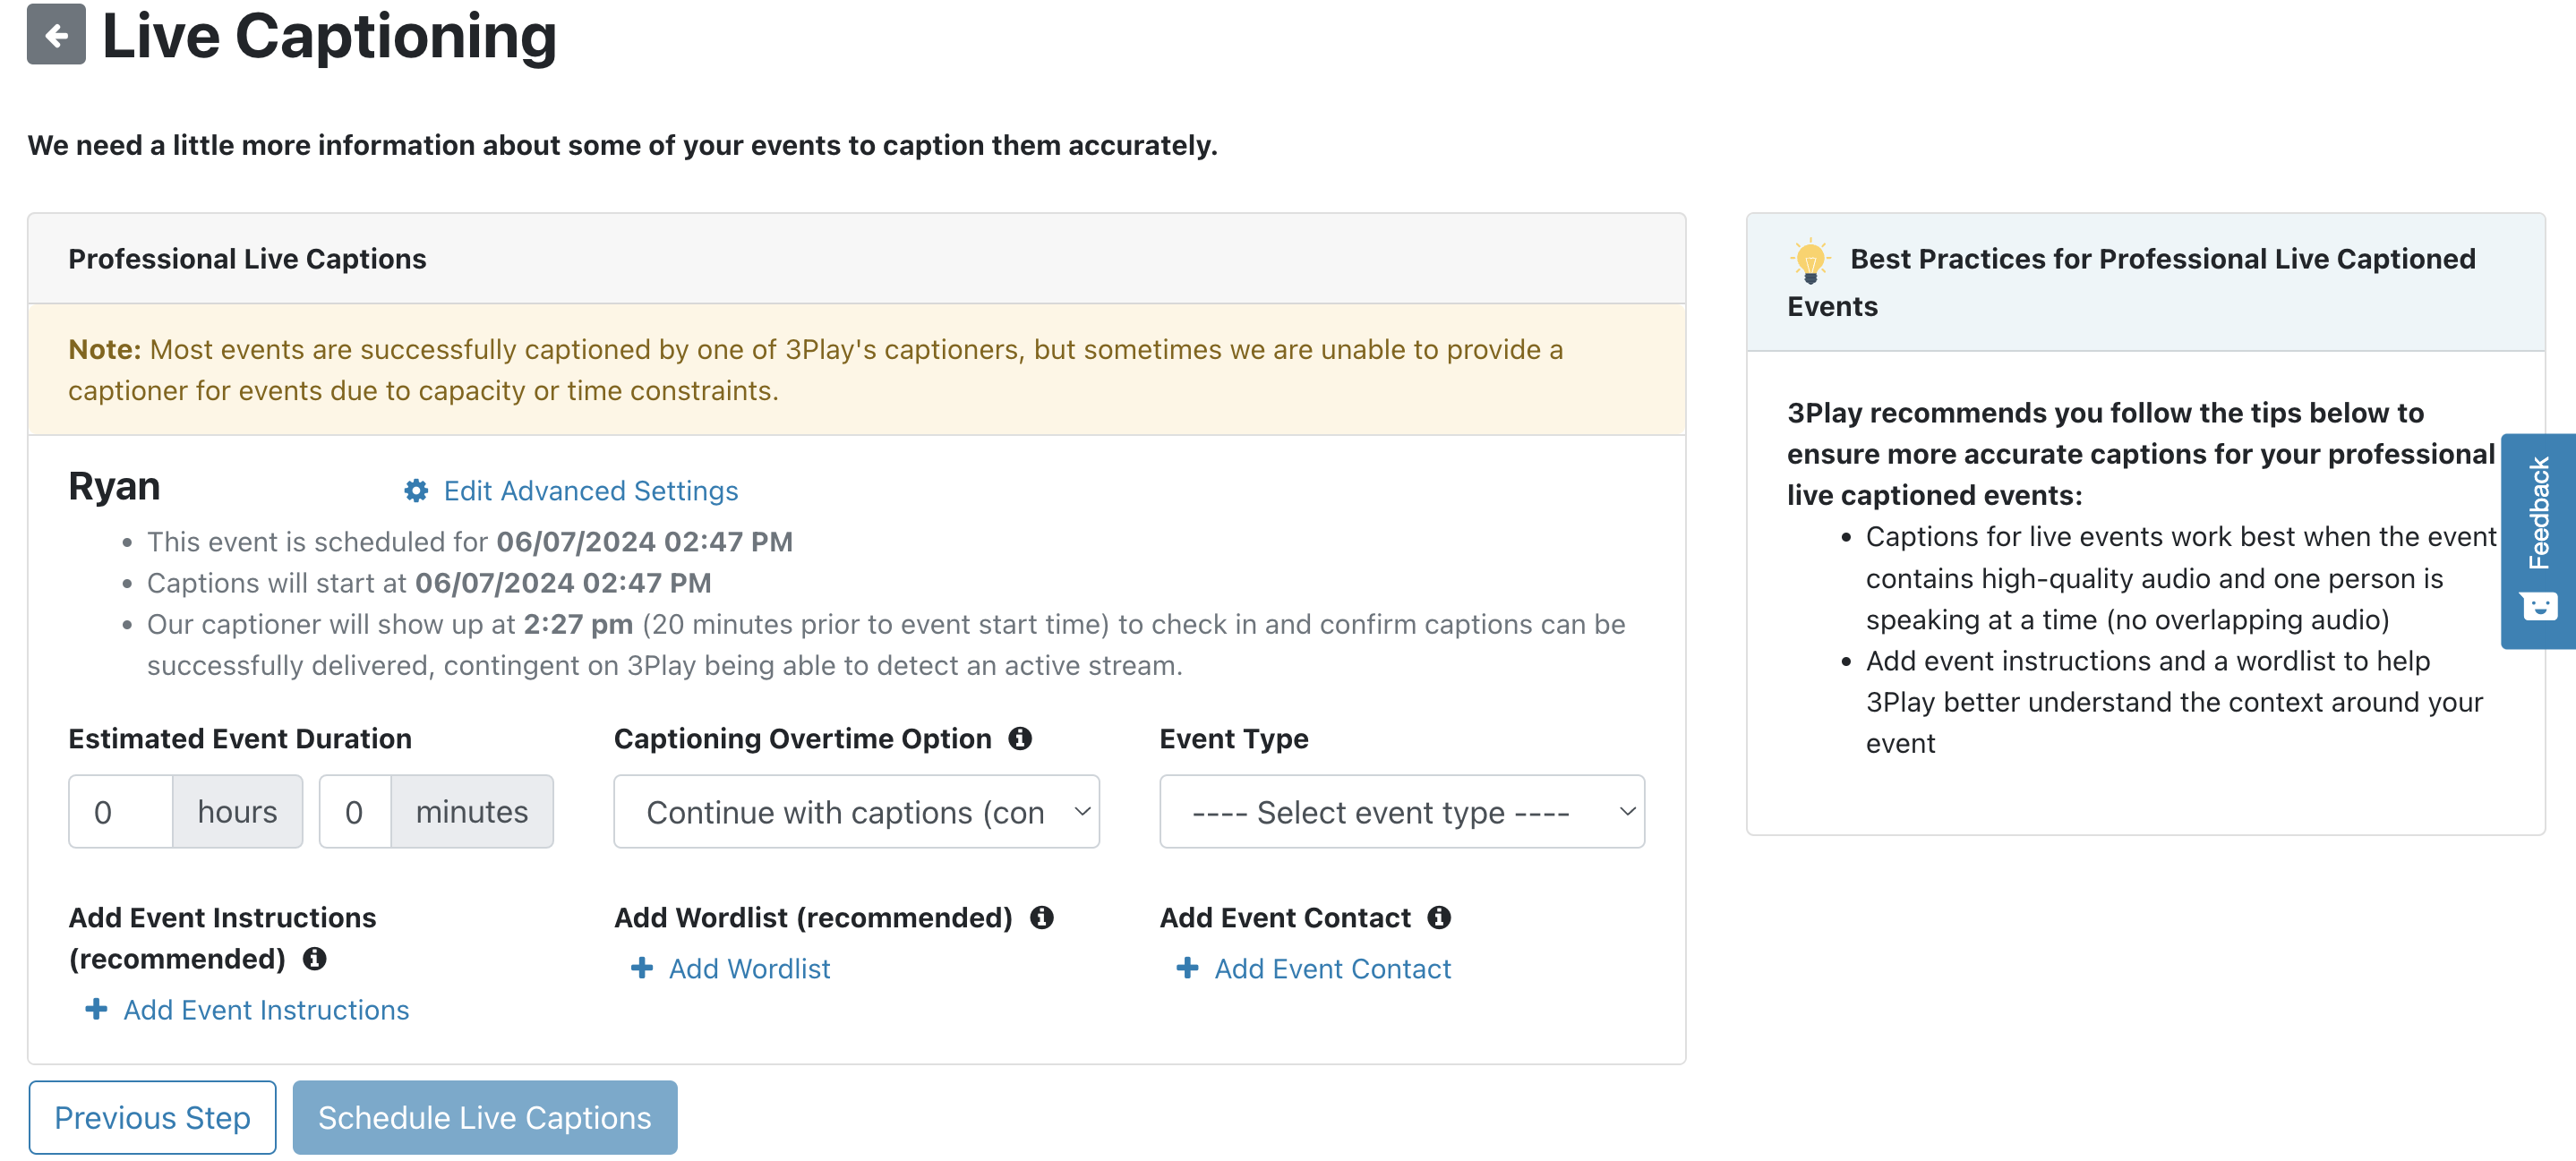
Task: Open the Captioning Overtime Option dropdown
Action: tap(856, 812)
